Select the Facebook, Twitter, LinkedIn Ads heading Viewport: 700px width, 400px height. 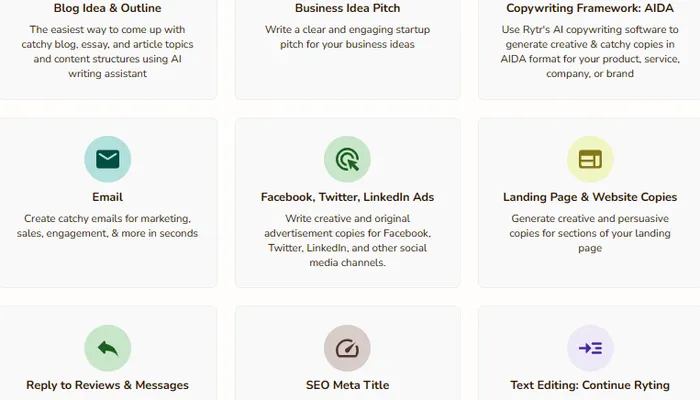[347, 197]
